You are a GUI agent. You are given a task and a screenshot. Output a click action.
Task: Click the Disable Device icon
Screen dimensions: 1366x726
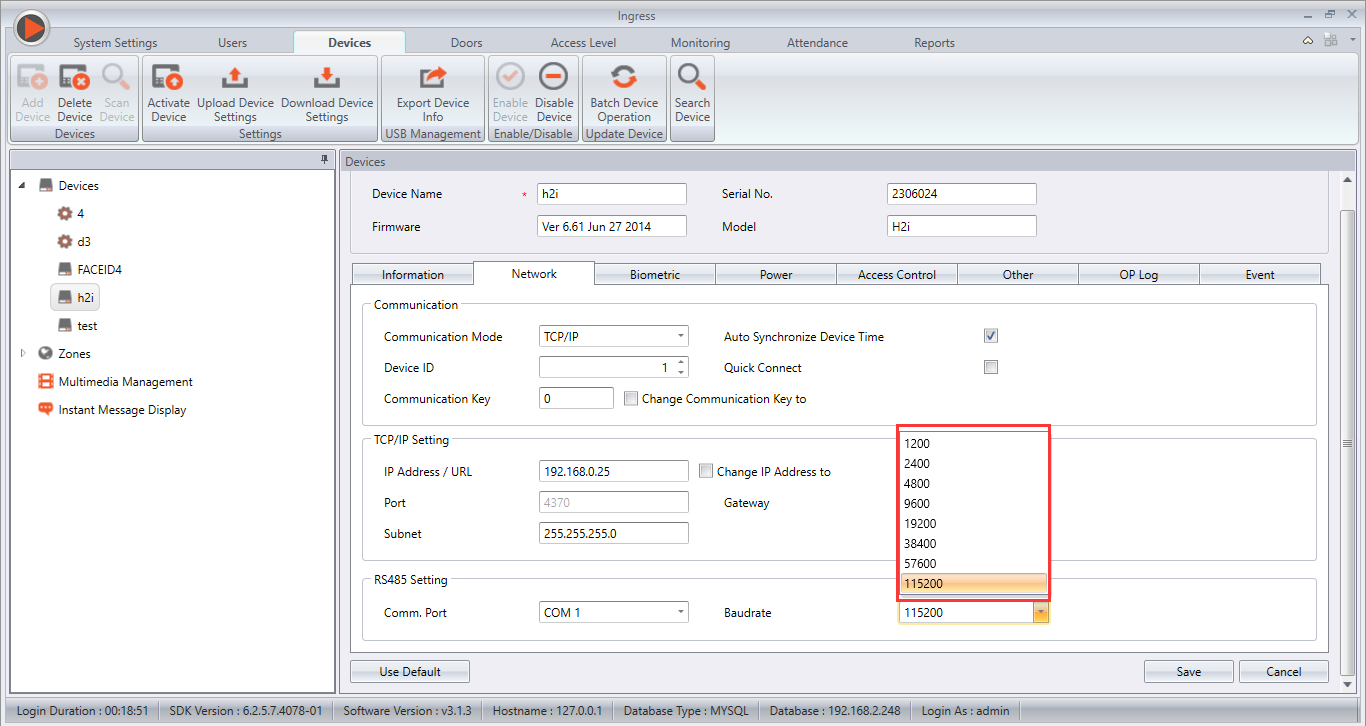click(553, 78)
